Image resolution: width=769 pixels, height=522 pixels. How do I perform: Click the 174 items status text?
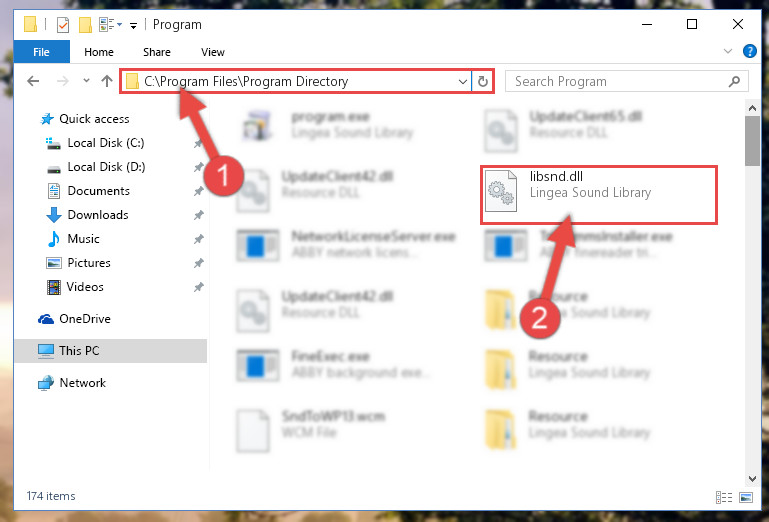[x=51, y=496]
